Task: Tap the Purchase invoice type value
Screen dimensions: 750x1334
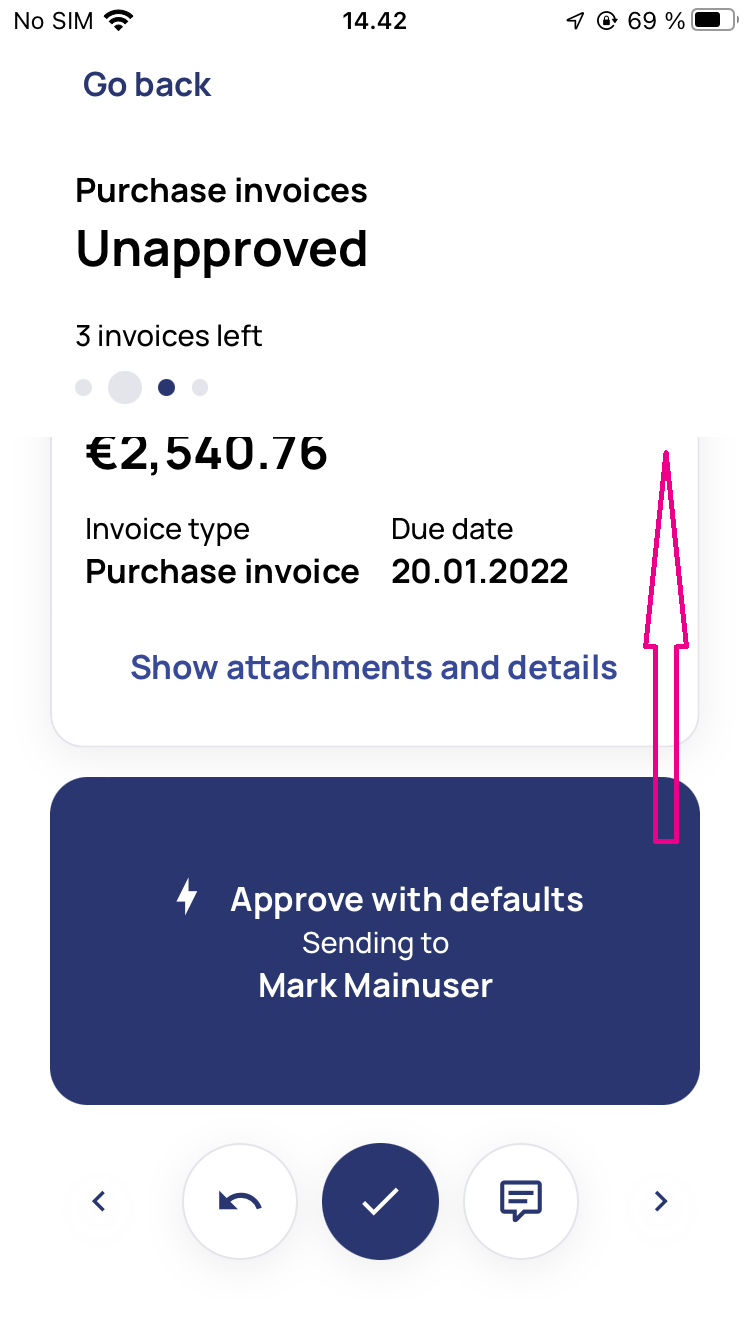Action: pyautogui.click(x=222, y=572)
